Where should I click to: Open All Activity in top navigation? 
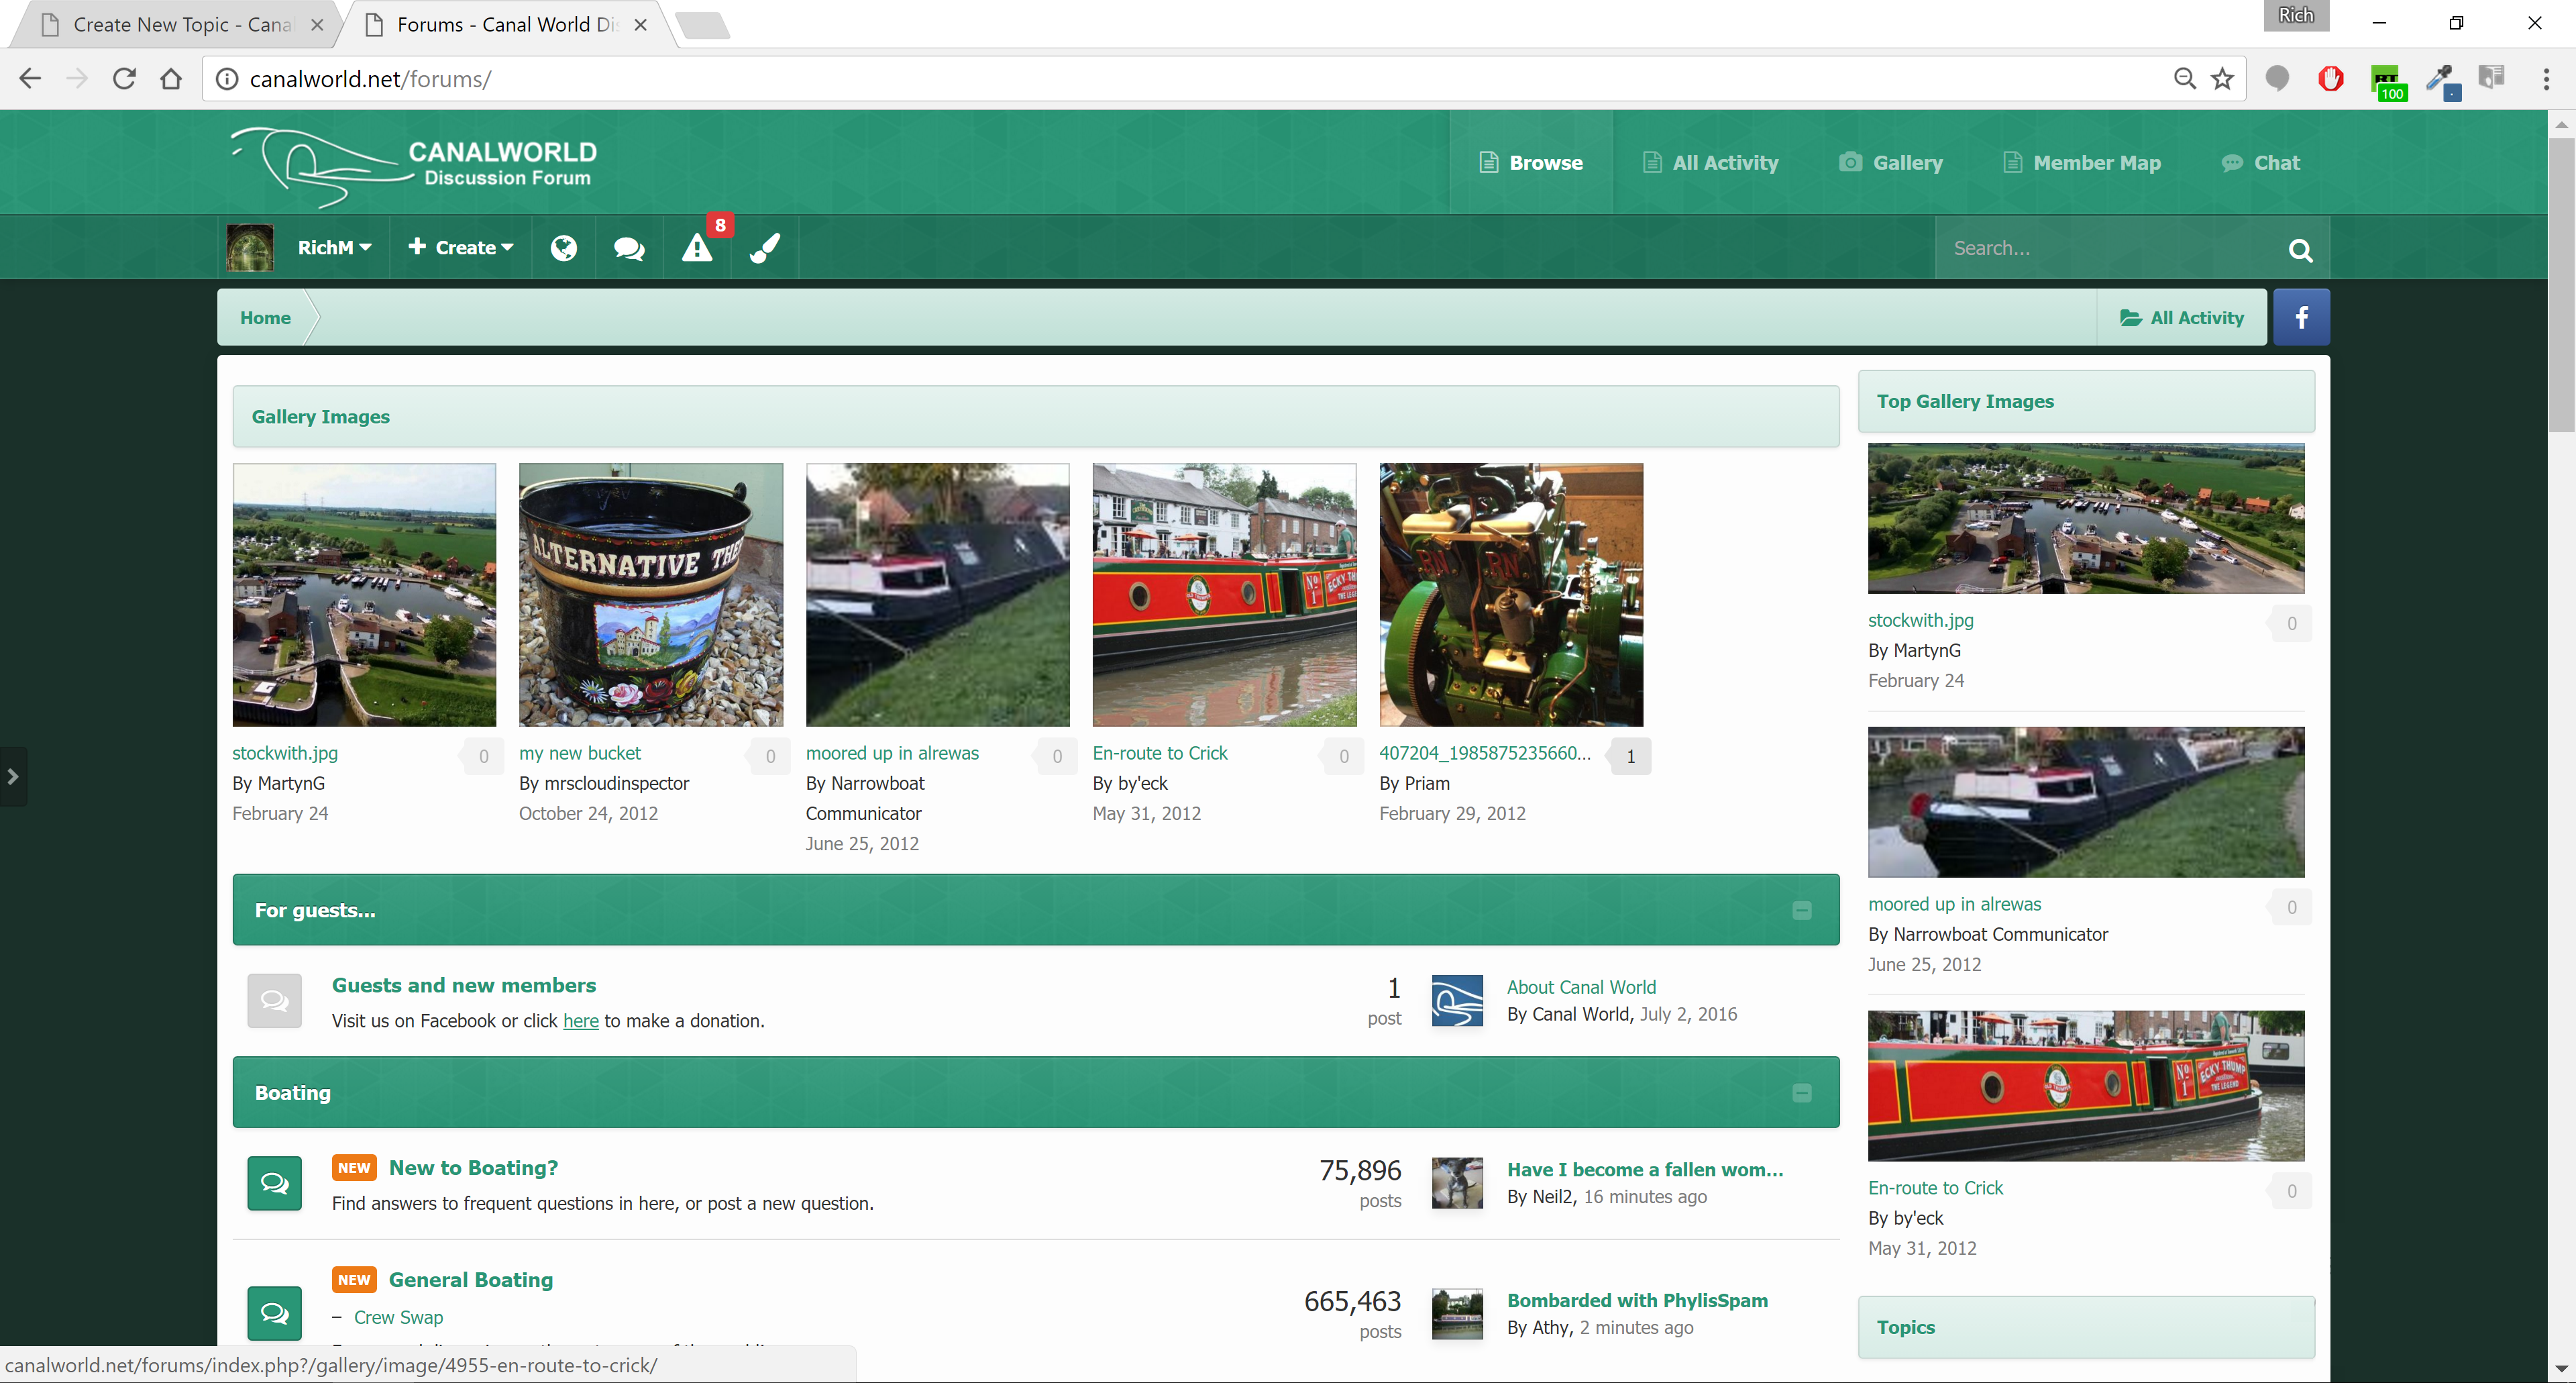[1711, 162]
